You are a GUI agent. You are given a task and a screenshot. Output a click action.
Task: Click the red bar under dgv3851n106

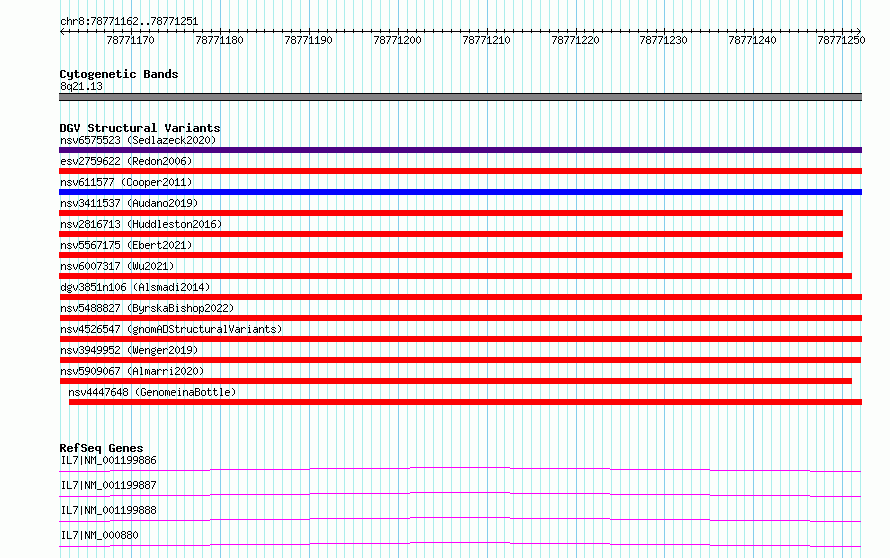(460, 297)
